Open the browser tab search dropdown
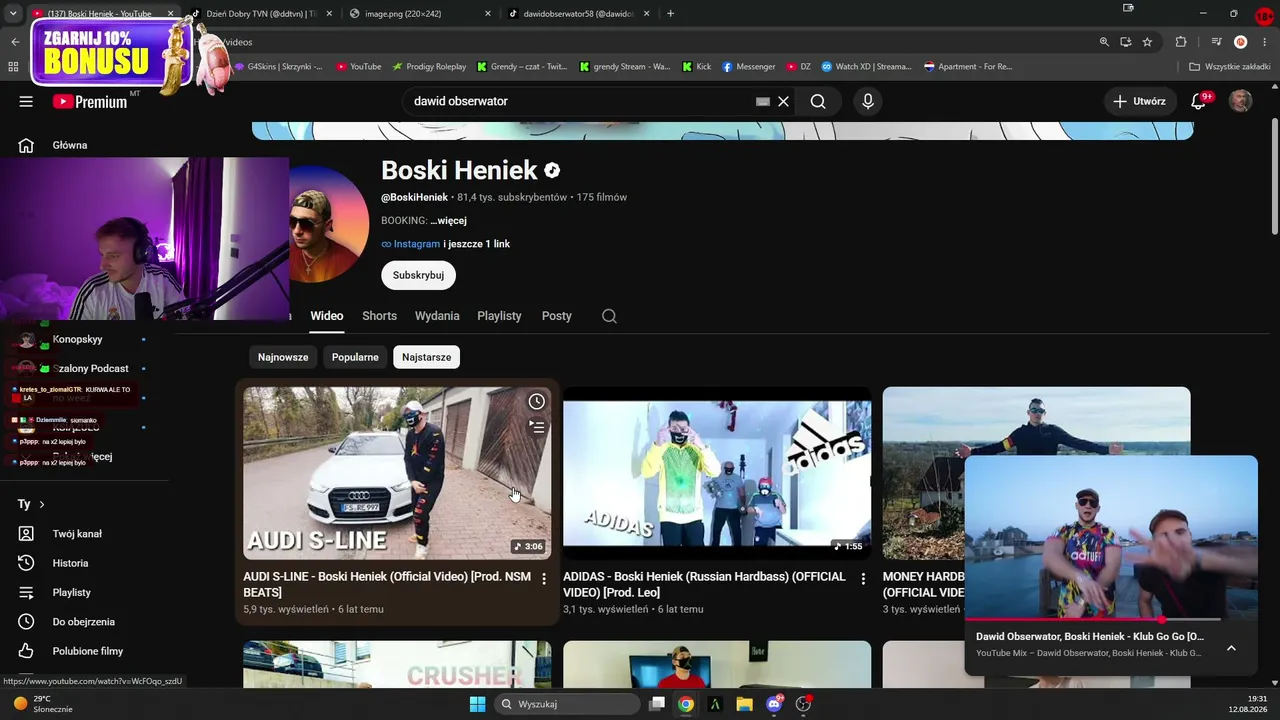1280x720 pixels. 14,14
